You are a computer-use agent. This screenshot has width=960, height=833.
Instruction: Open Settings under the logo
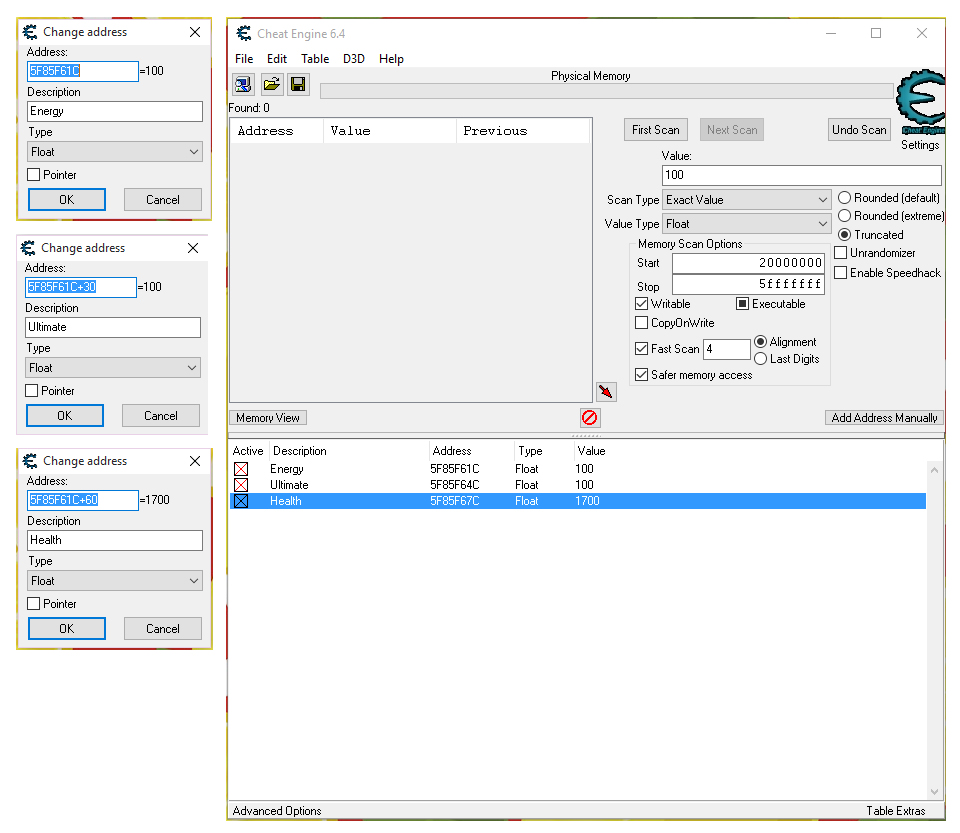(920, 145)
